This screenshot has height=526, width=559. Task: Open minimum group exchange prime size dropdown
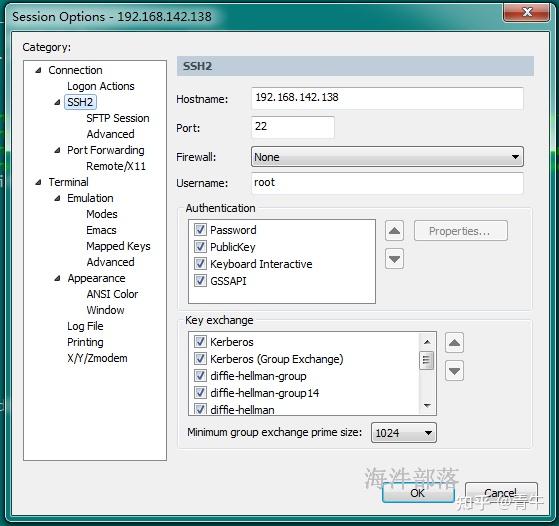click(404, 433)
